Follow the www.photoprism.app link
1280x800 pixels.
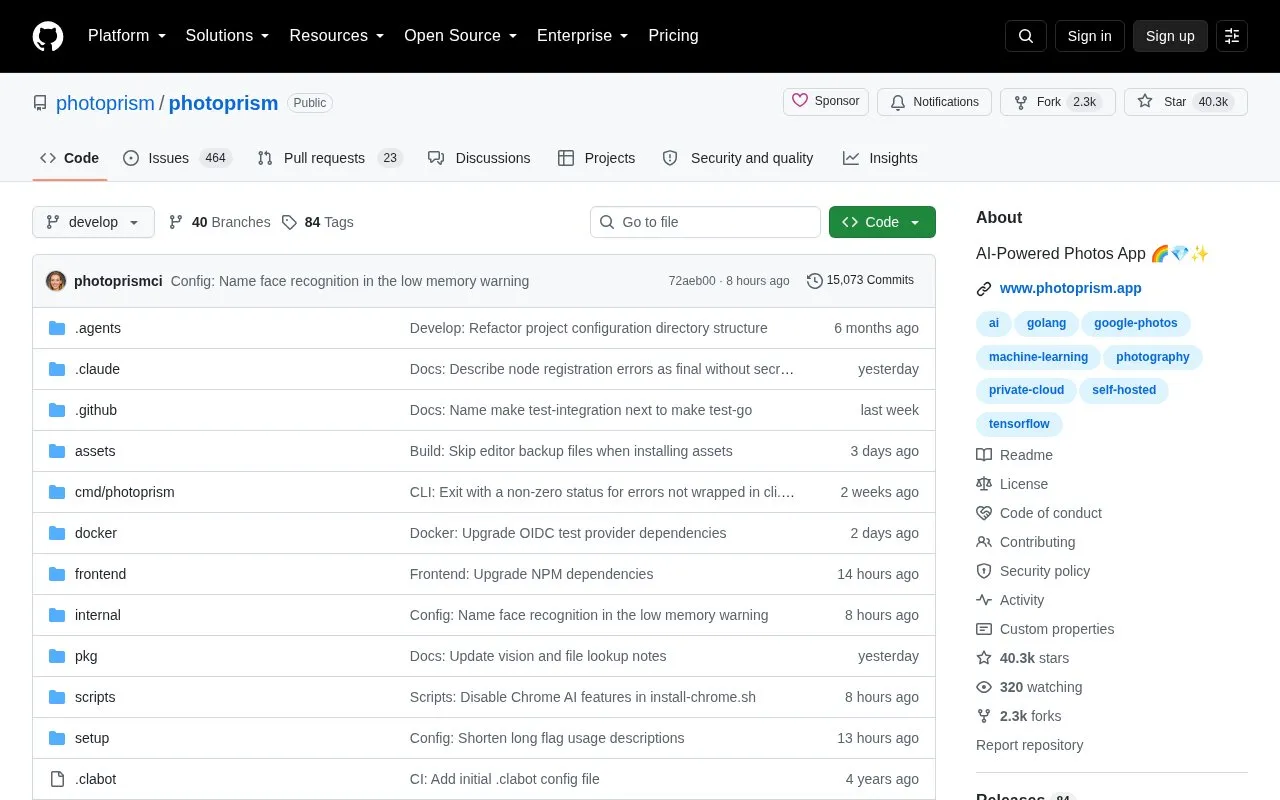pyautogui.click(x=1070, y=288)
